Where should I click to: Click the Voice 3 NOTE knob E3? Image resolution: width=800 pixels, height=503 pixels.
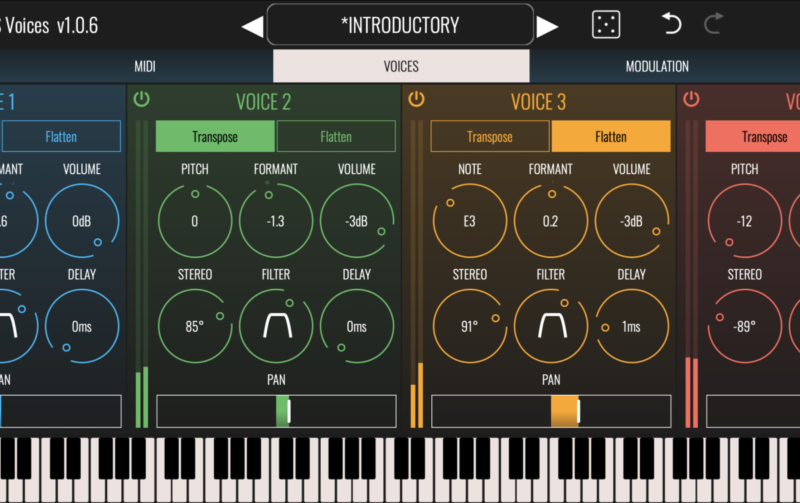469,221
